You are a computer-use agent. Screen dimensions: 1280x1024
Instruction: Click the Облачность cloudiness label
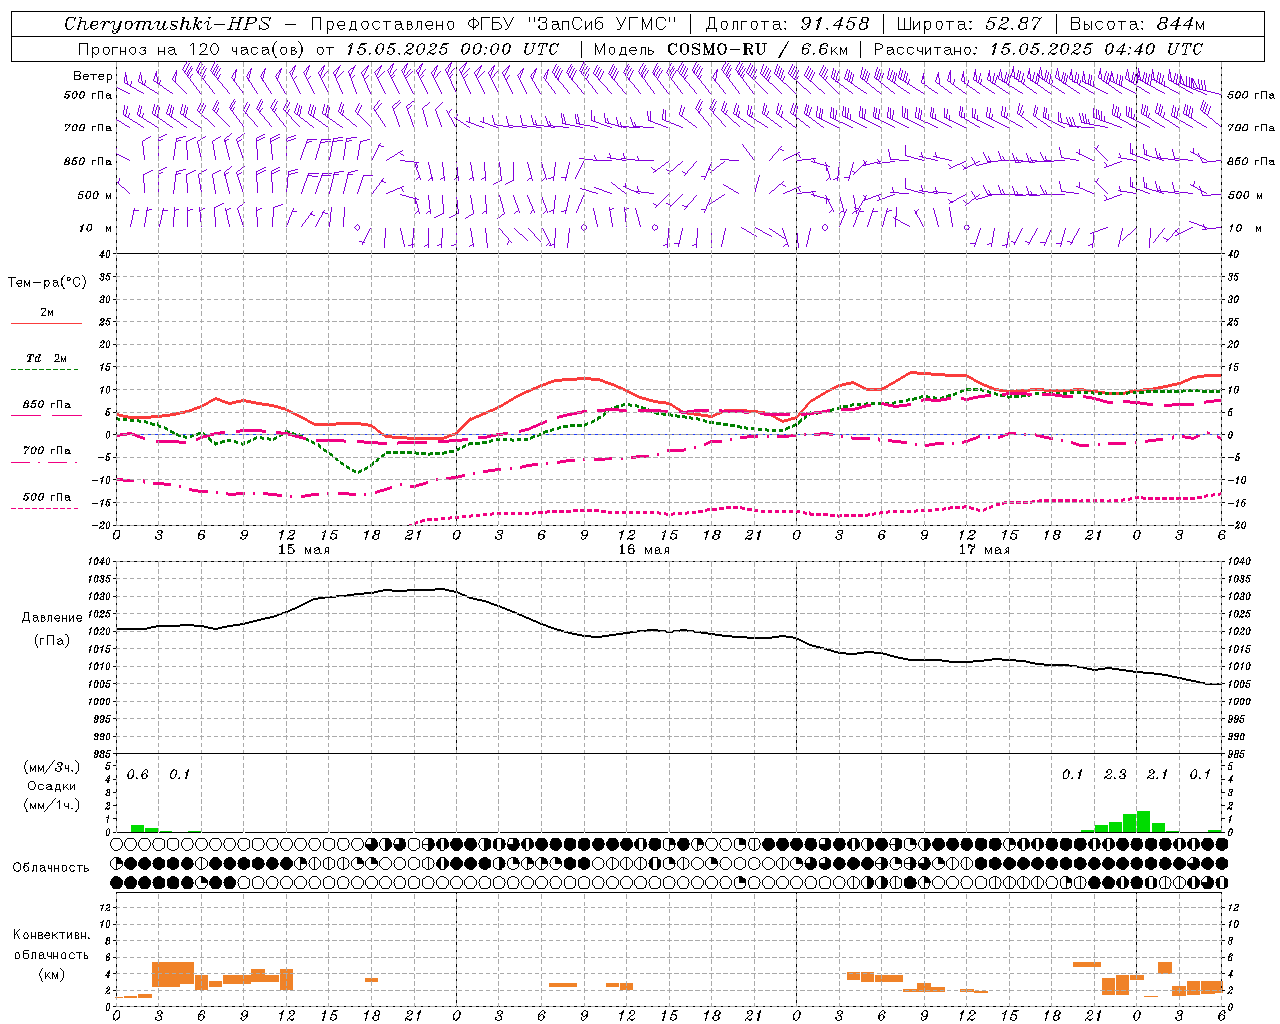coord(50,868)
